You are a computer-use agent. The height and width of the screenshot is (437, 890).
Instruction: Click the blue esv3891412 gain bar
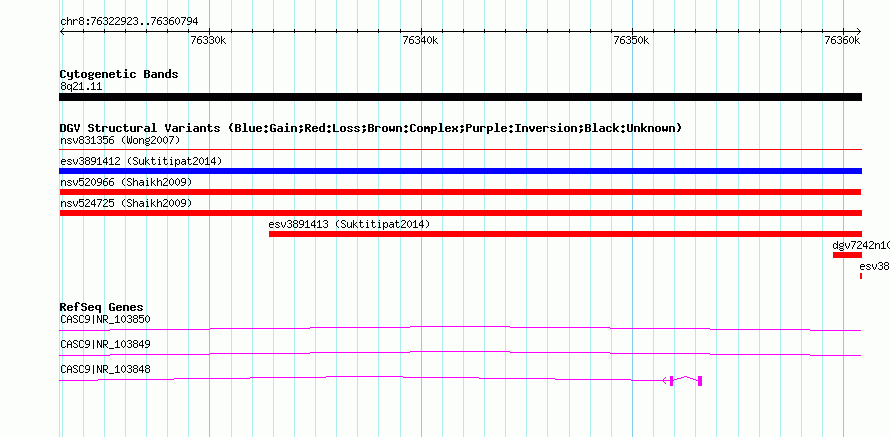tap(460, 171)
